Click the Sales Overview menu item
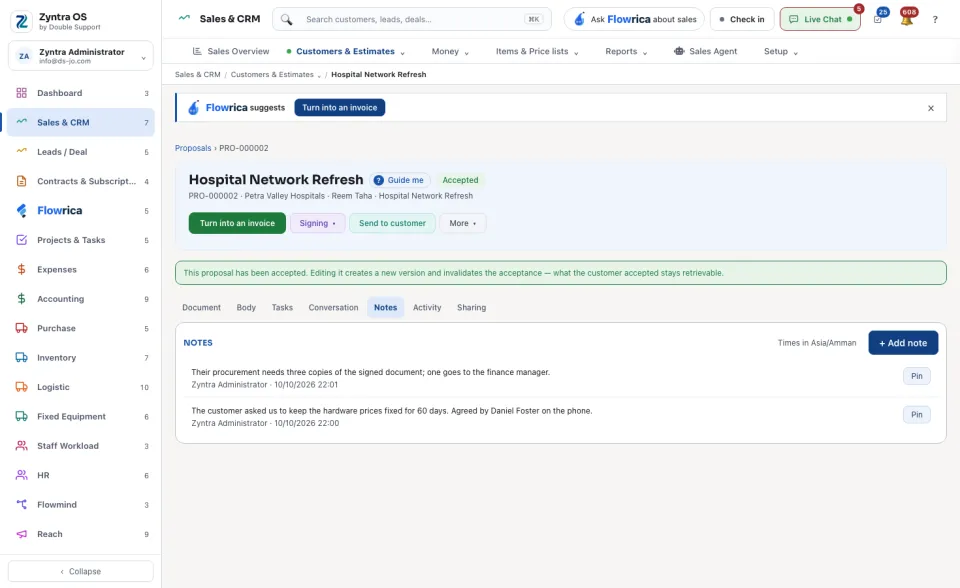This screenshot has height=588, width=960. click(231, 51)
